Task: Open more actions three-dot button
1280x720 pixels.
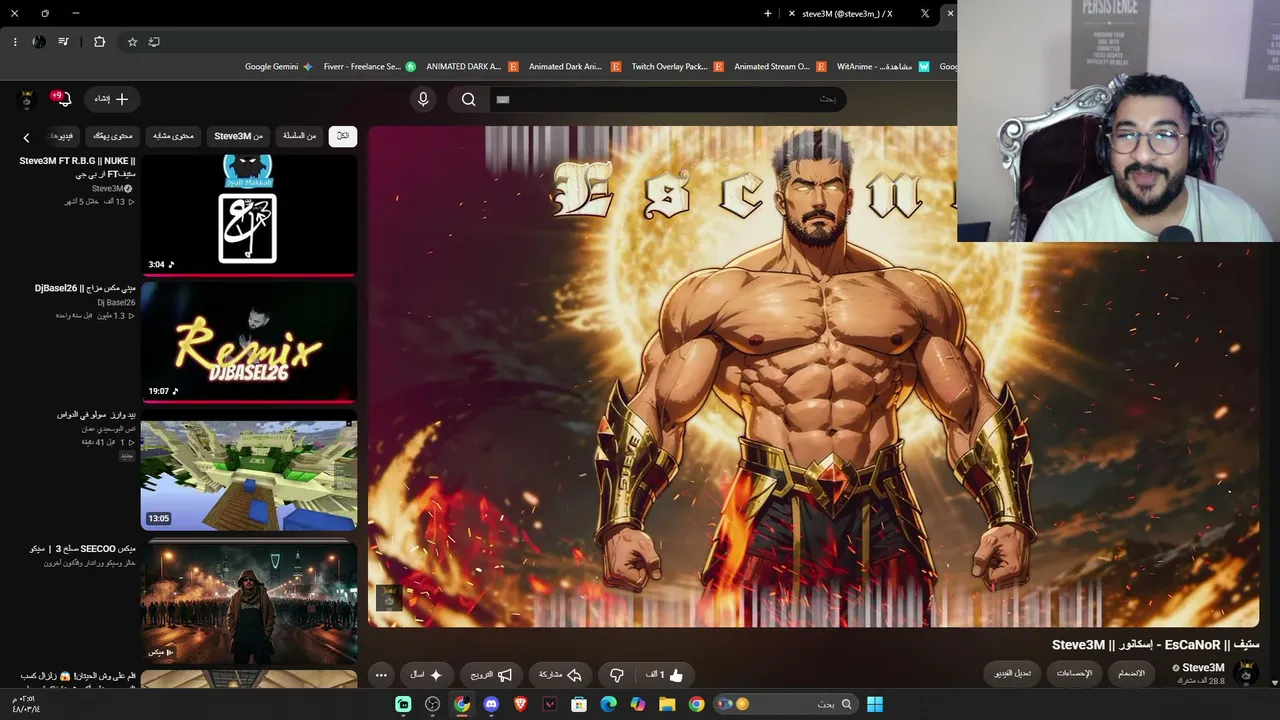Action: tap(381, 675)
